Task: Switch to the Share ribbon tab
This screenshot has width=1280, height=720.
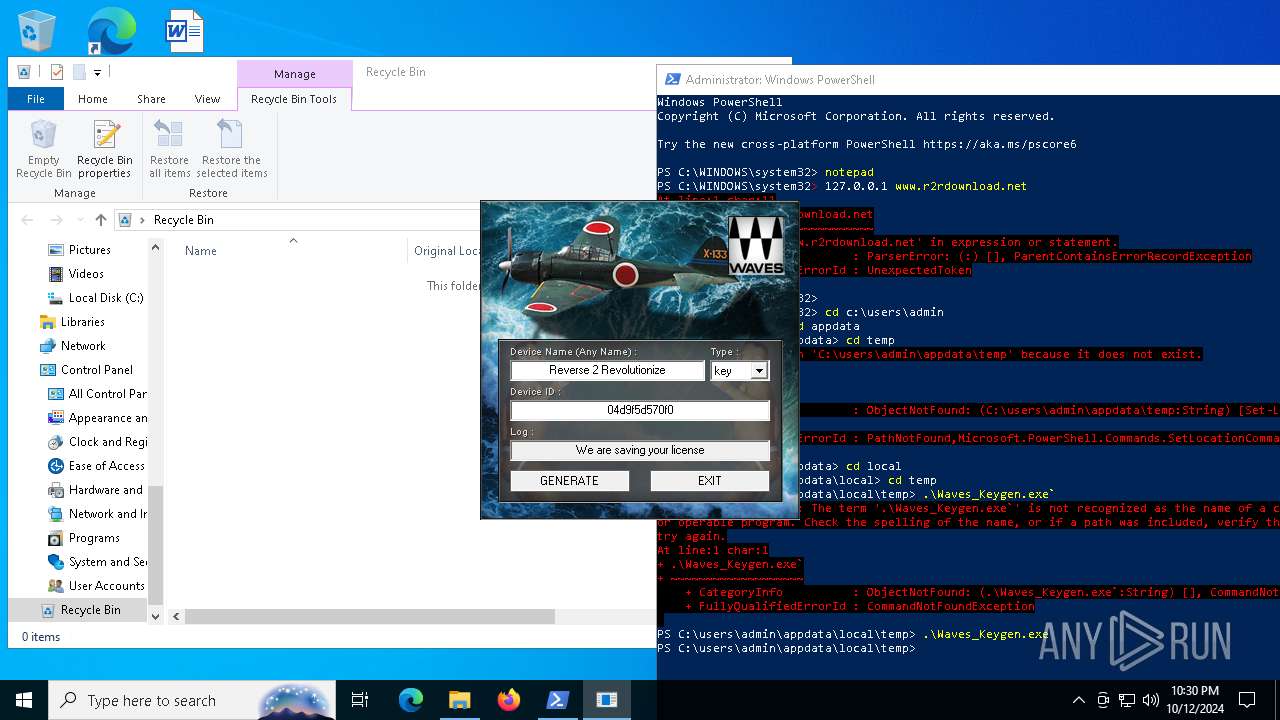Action: [x=151, y=99]
